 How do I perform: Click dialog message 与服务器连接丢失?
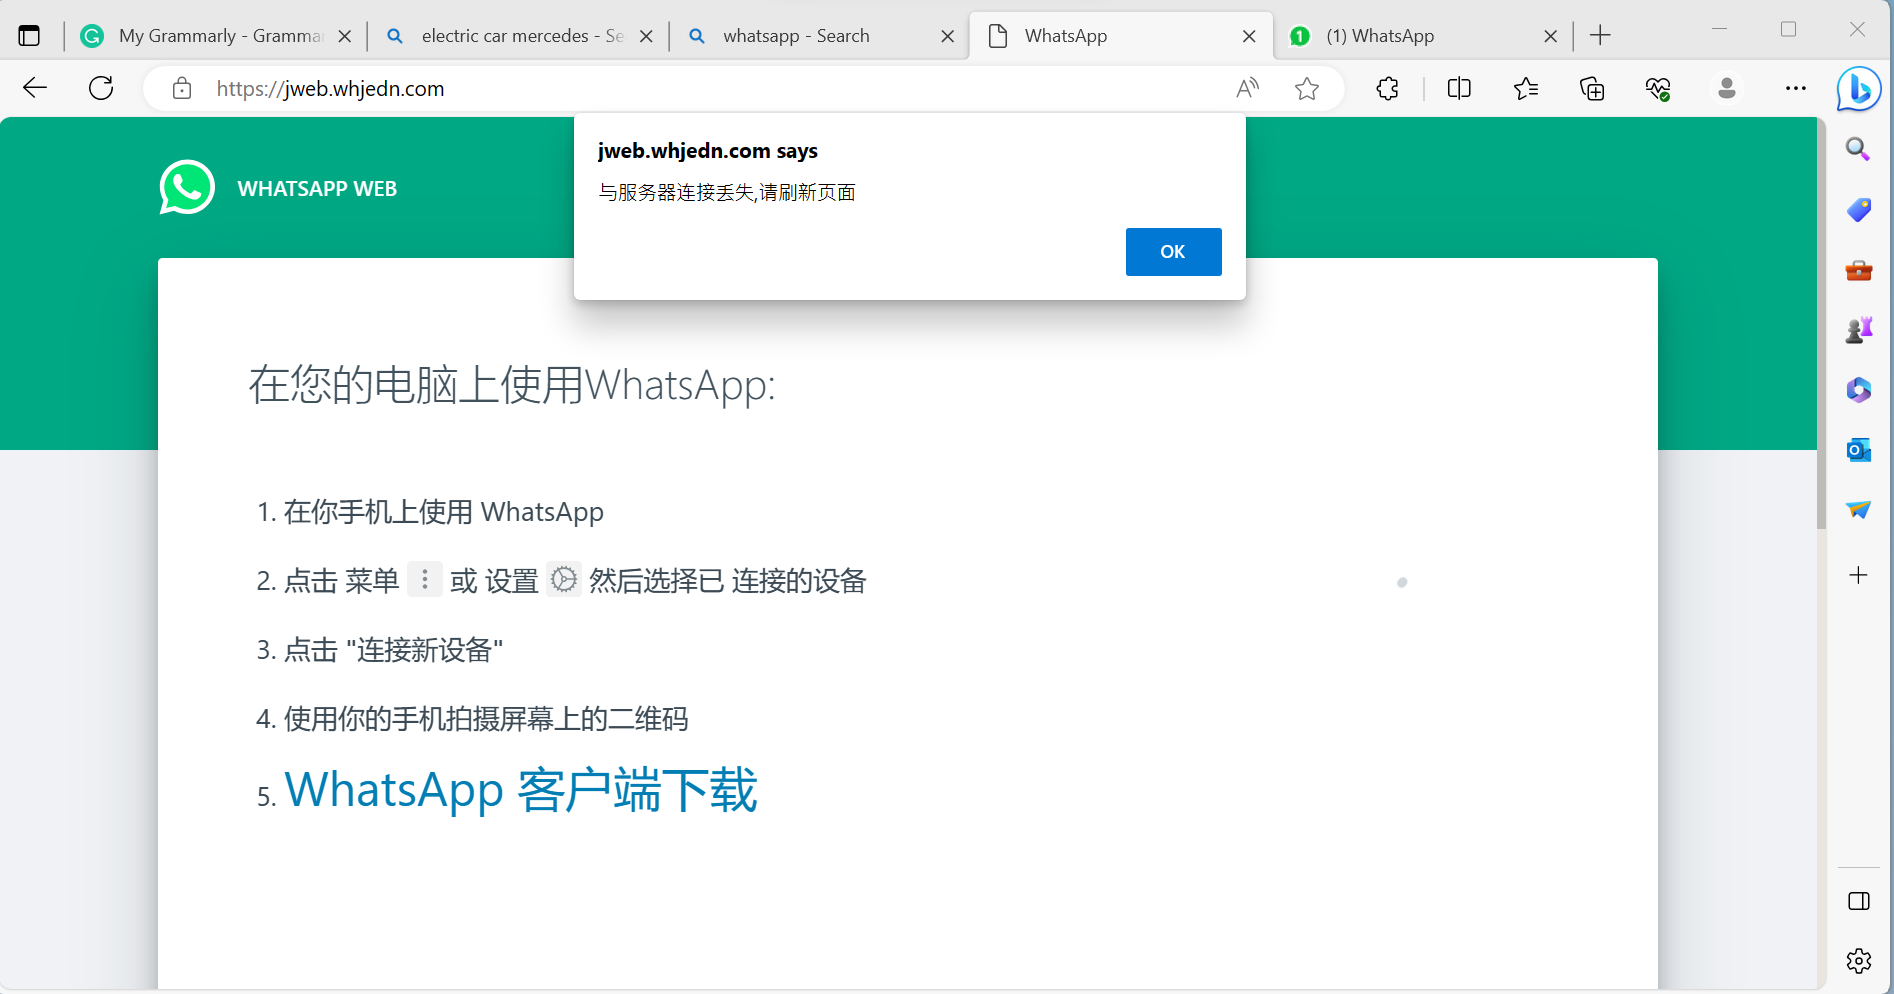(x=727, y=192)
